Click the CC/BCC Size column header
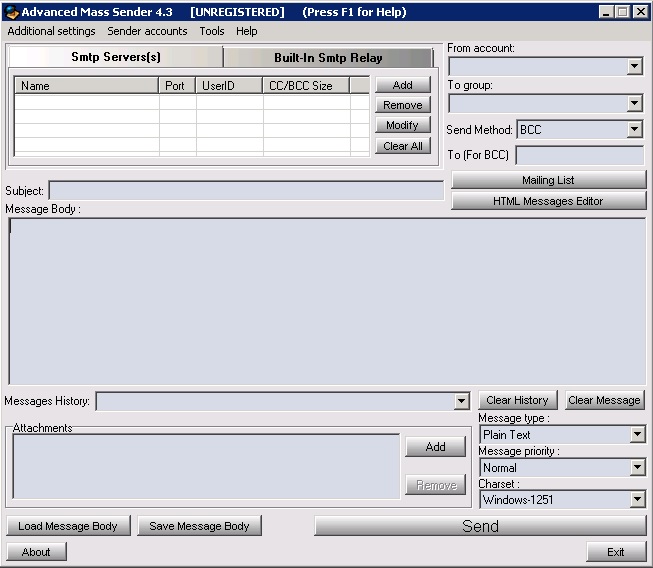Screen dimensions: 653x568 click(x=307, y=85)
